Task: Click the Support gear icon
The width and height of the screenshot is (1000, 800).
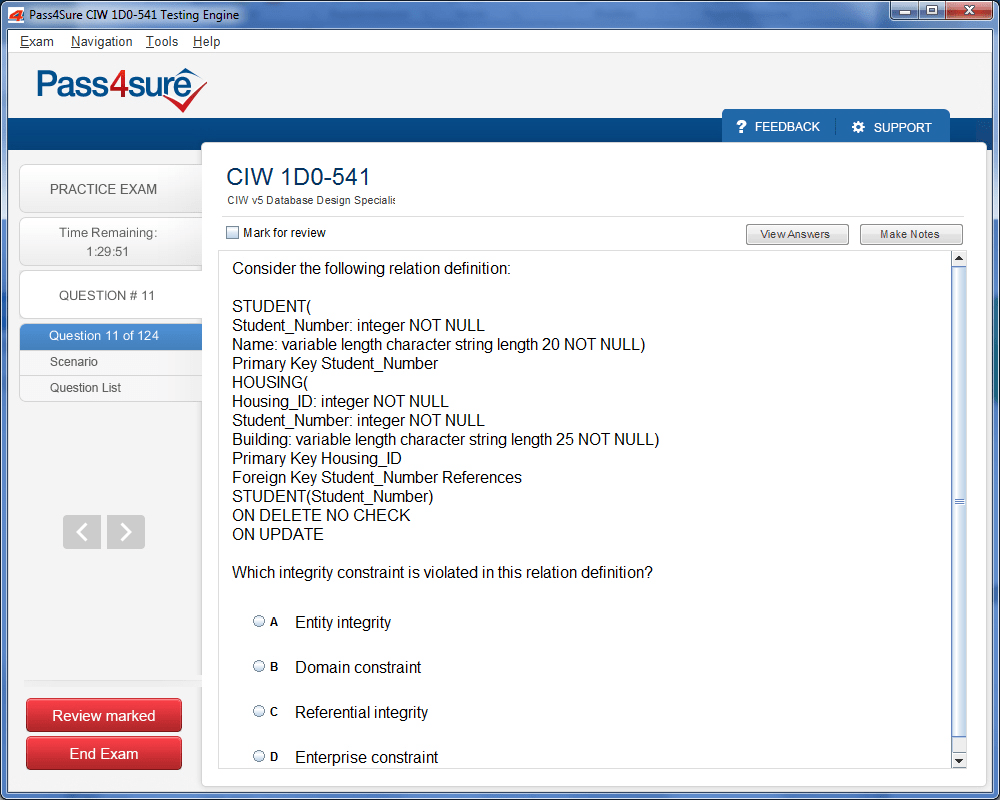Action: (858, 127)
